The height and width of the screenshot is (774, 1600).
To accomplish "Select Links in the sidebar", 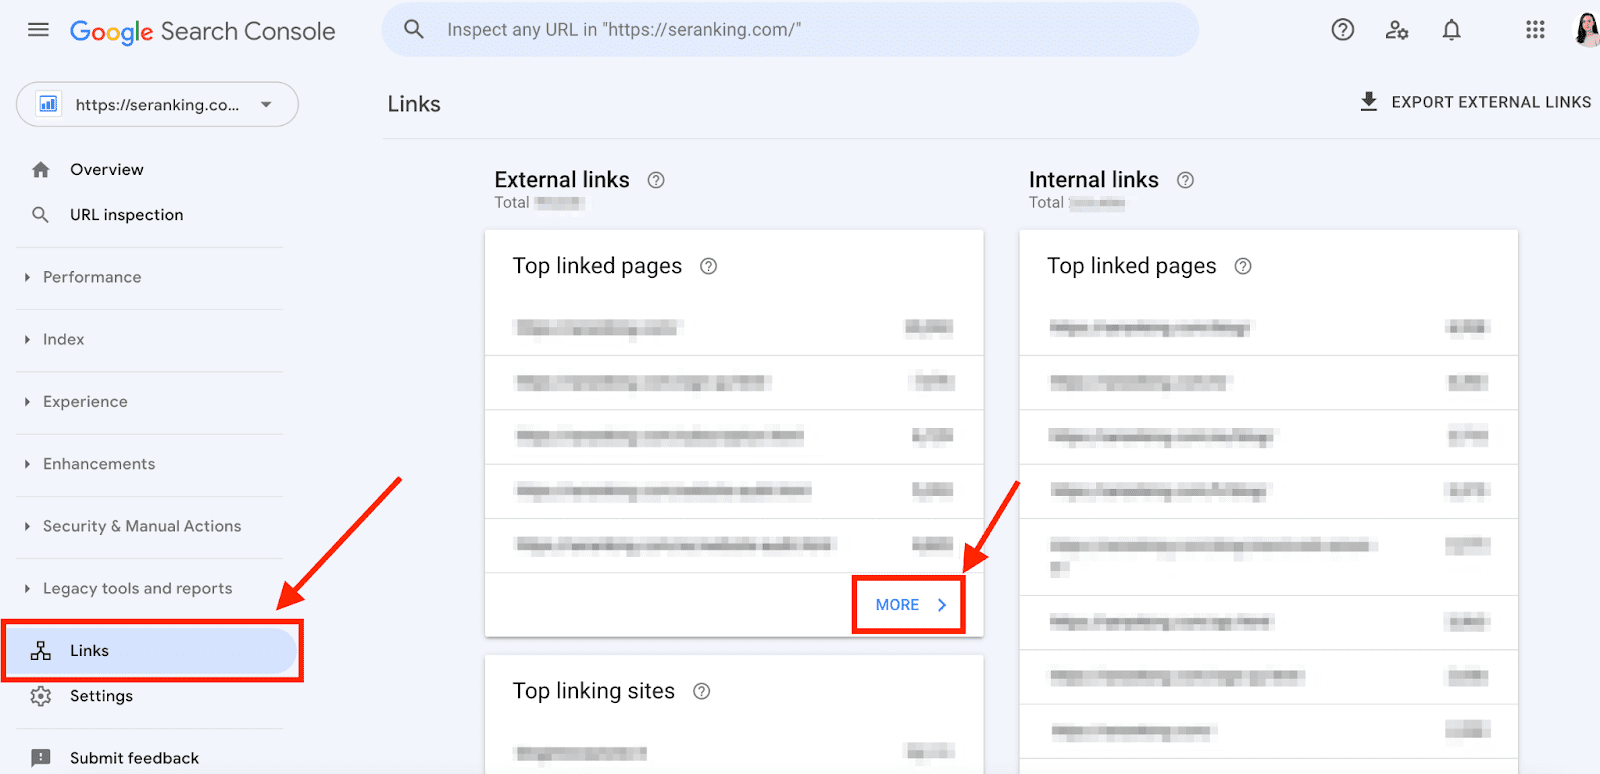I will click(151, 651).
